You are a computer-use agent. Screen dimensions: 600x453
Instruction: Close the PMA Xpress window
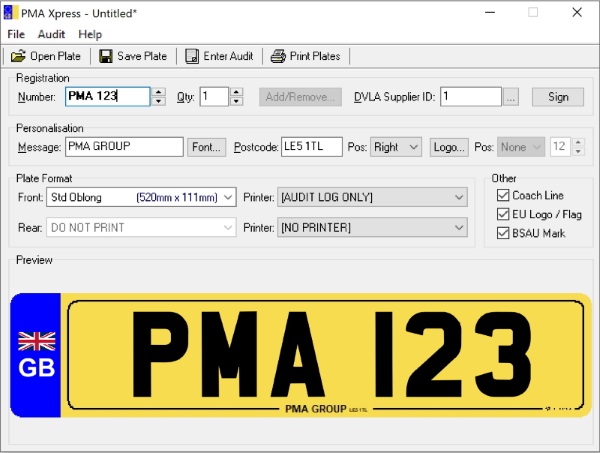[577, 13]
